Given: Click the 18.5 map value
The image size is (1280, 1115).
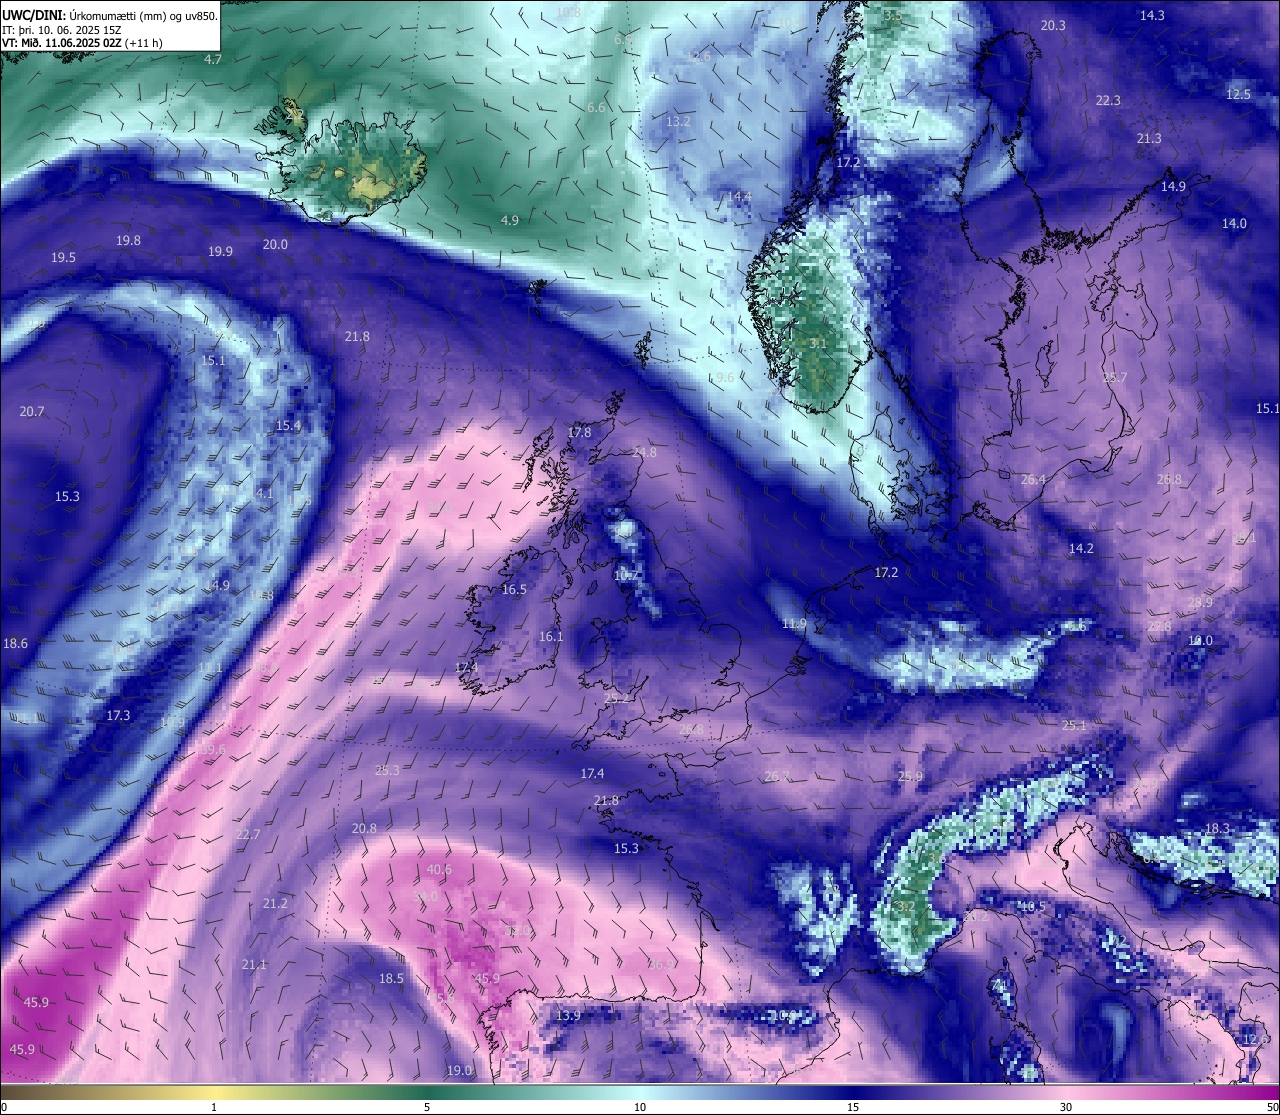Looking at the screenshot, I should pyautogui.click(x=391, y=979).
